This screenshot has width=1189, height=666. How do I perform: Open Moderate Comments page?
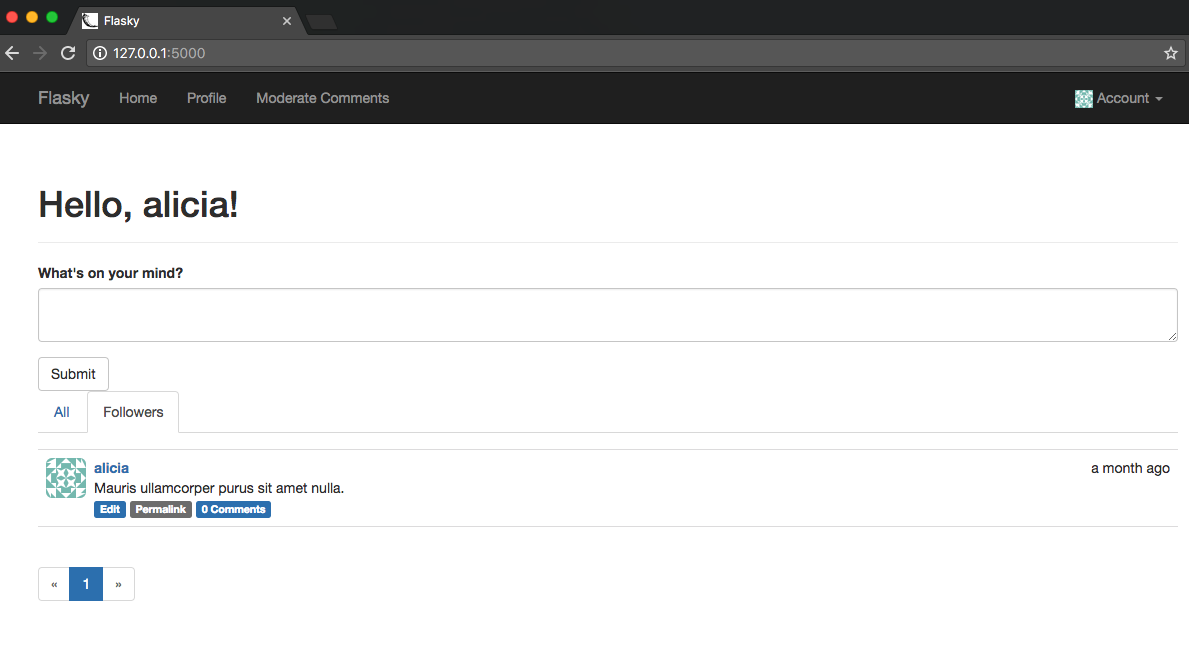322,98
